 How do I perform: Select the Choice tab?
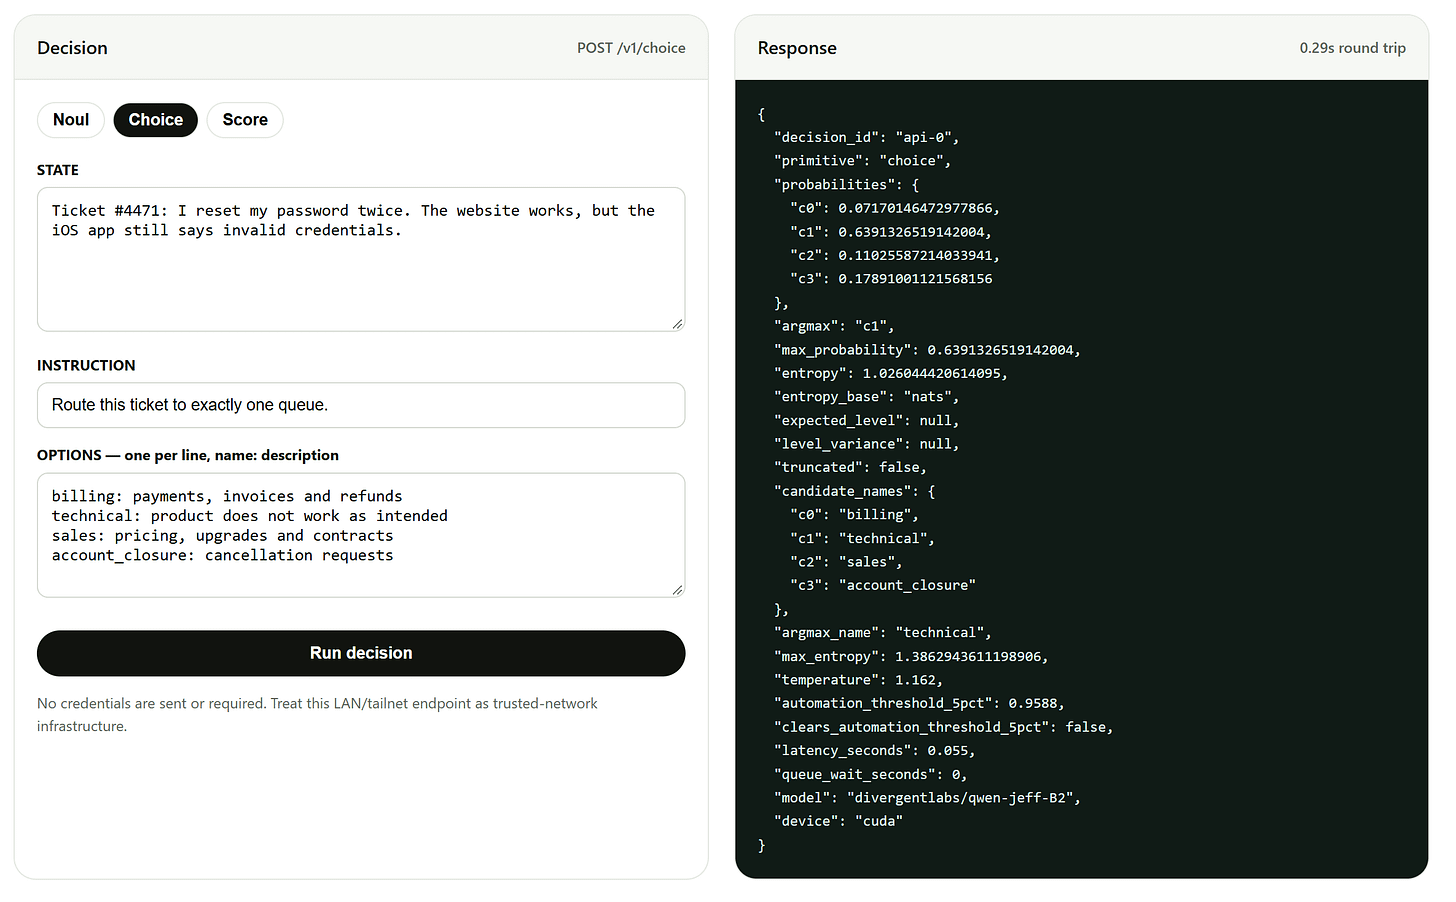156,120
